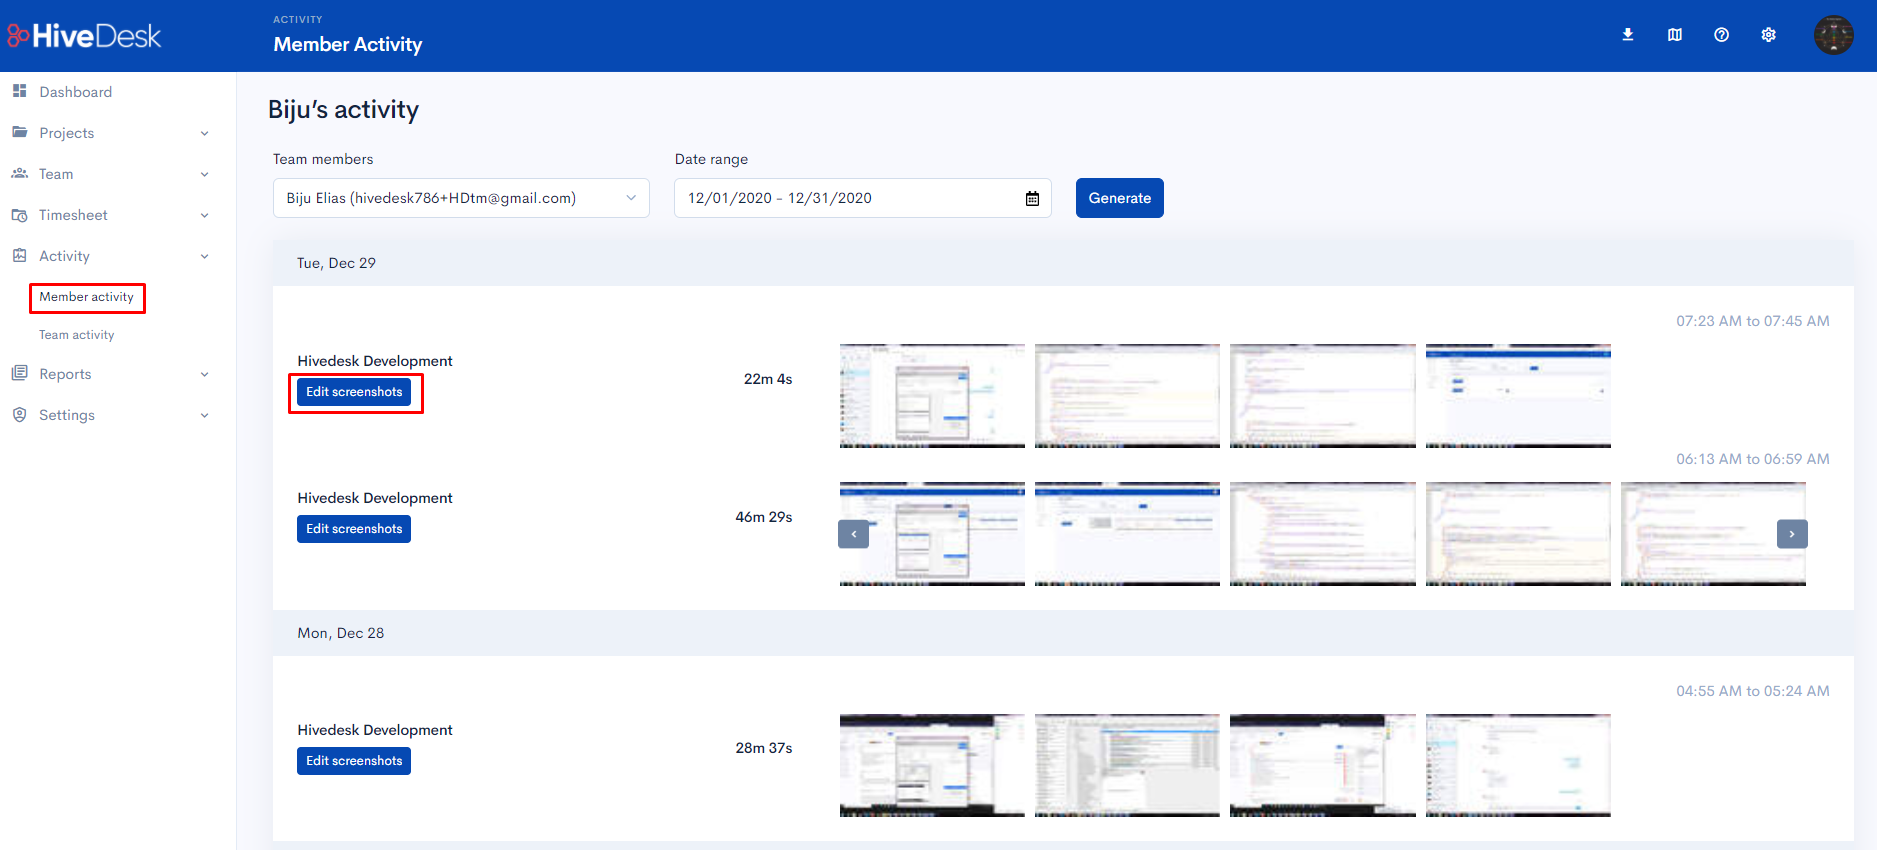Expand the Timesheet menu chevron
Image resolution: width=1877 pixels, height=850 pixels.
(x=205, y=215)
